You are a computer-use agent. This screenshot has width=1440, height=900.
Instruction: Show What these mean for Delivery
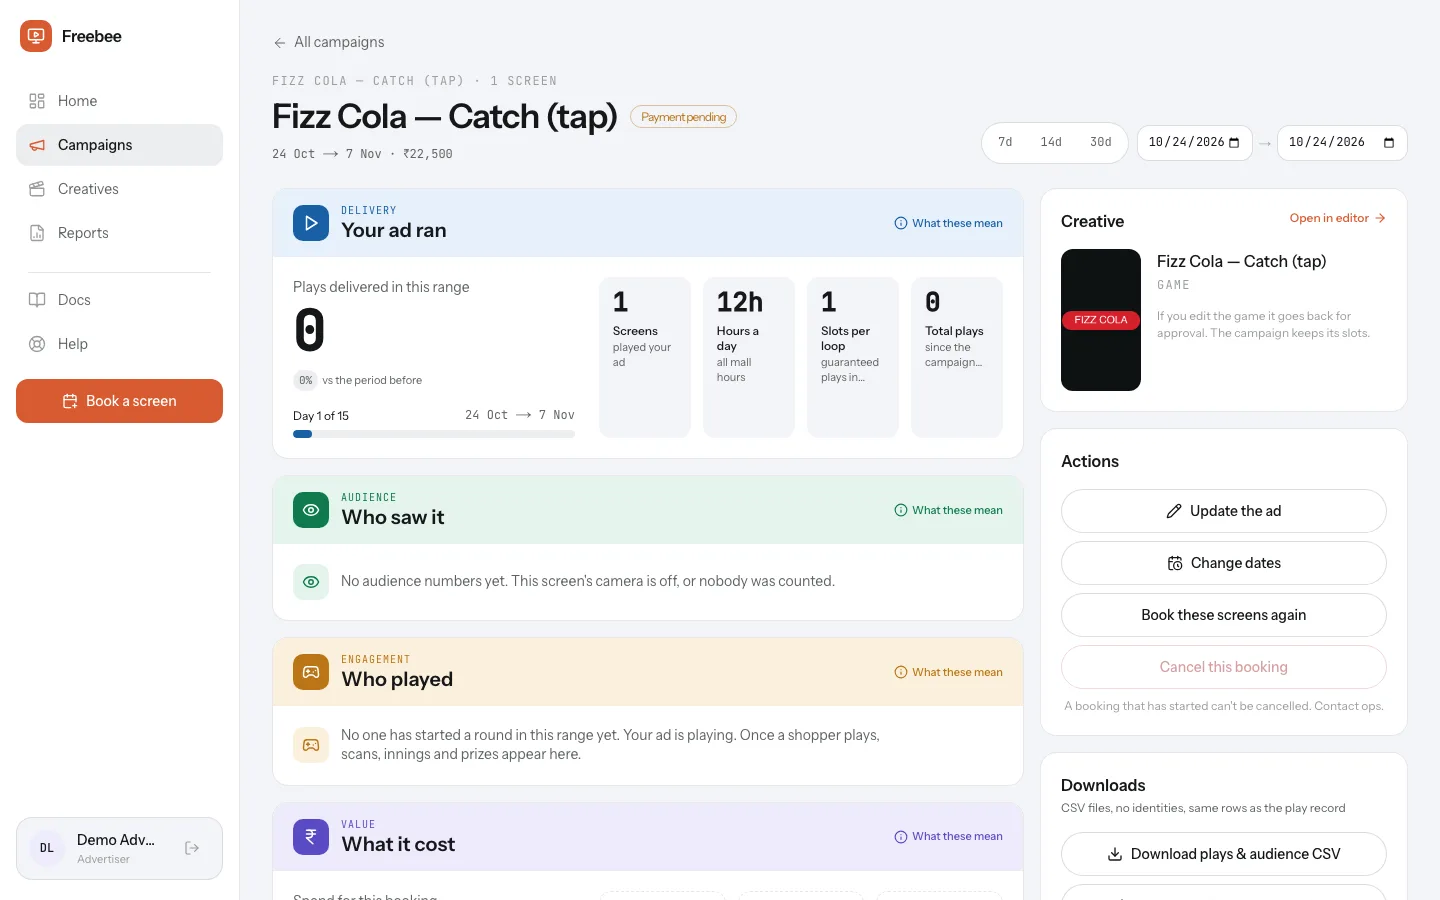click(948, 223)
